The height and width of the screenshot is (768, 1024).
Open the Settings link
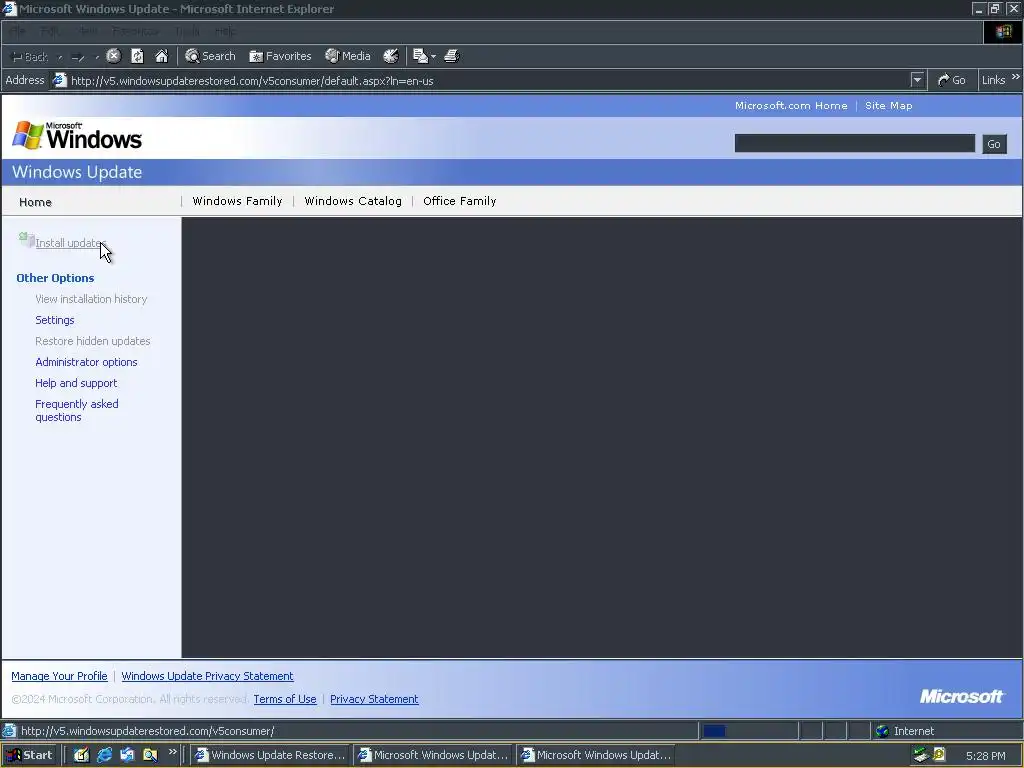pos(55,320)
